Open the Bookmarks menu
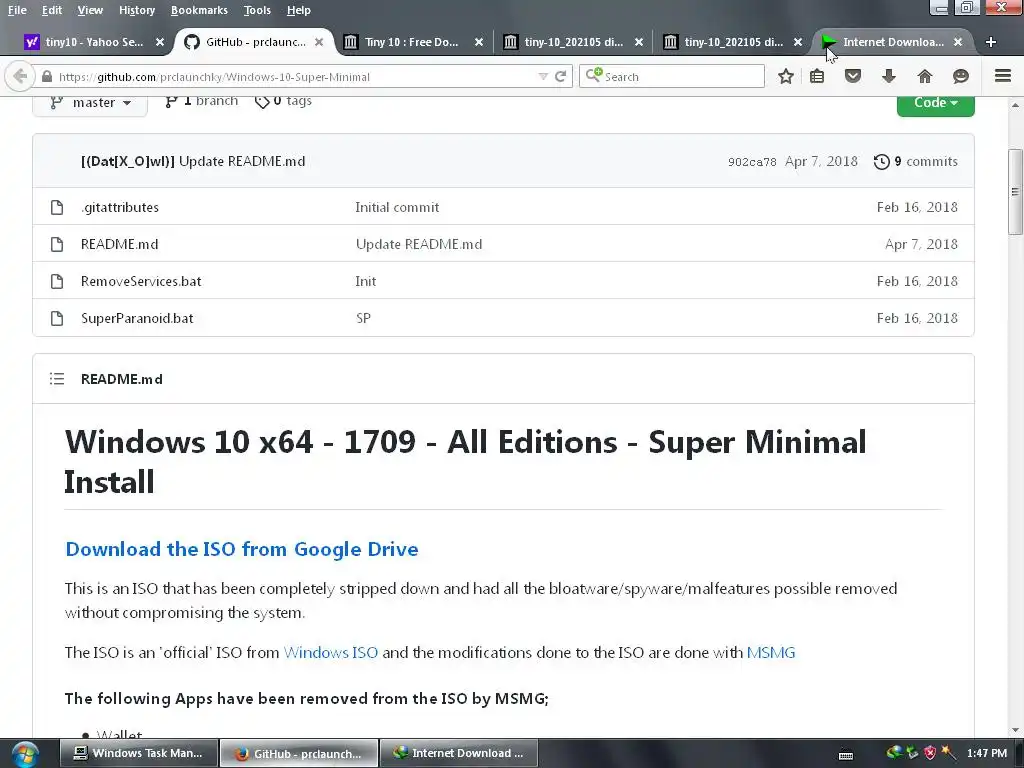Screen dimensions: 1024x768 pyautogui.click(x=199, y=10)
